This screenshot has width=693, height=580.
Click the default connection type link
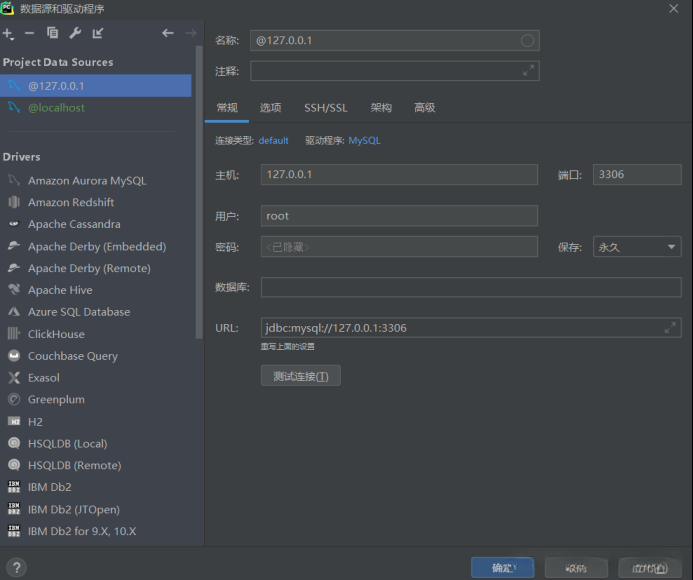point(273,141)
